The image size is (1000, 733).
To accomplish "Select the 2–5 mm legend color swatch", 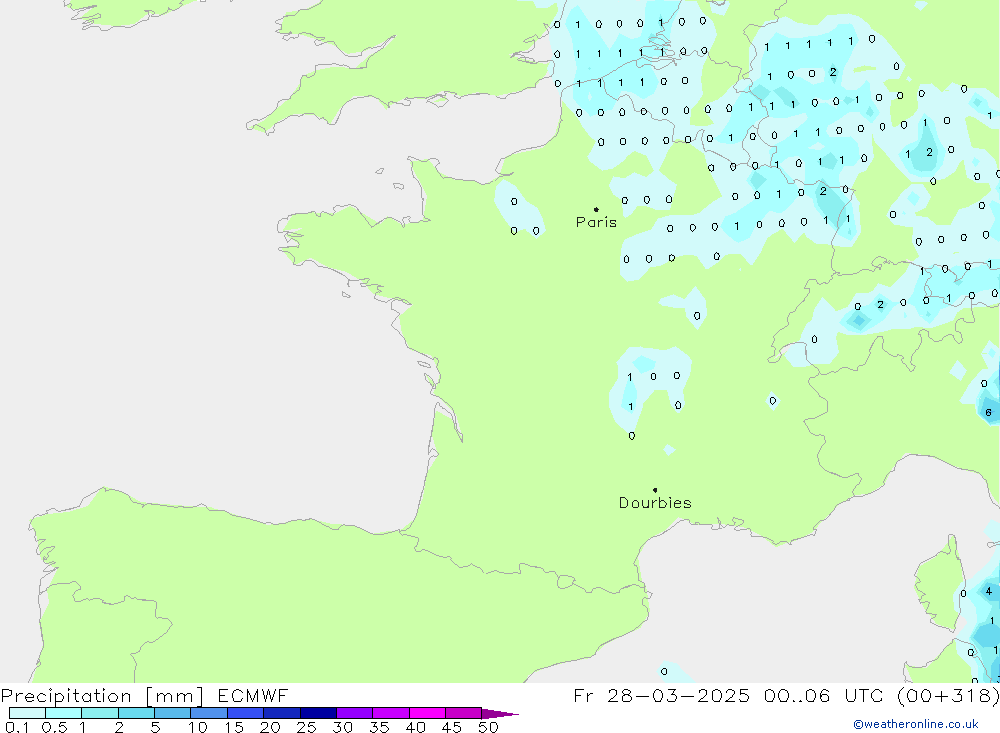I will click(x=136, y=713).
